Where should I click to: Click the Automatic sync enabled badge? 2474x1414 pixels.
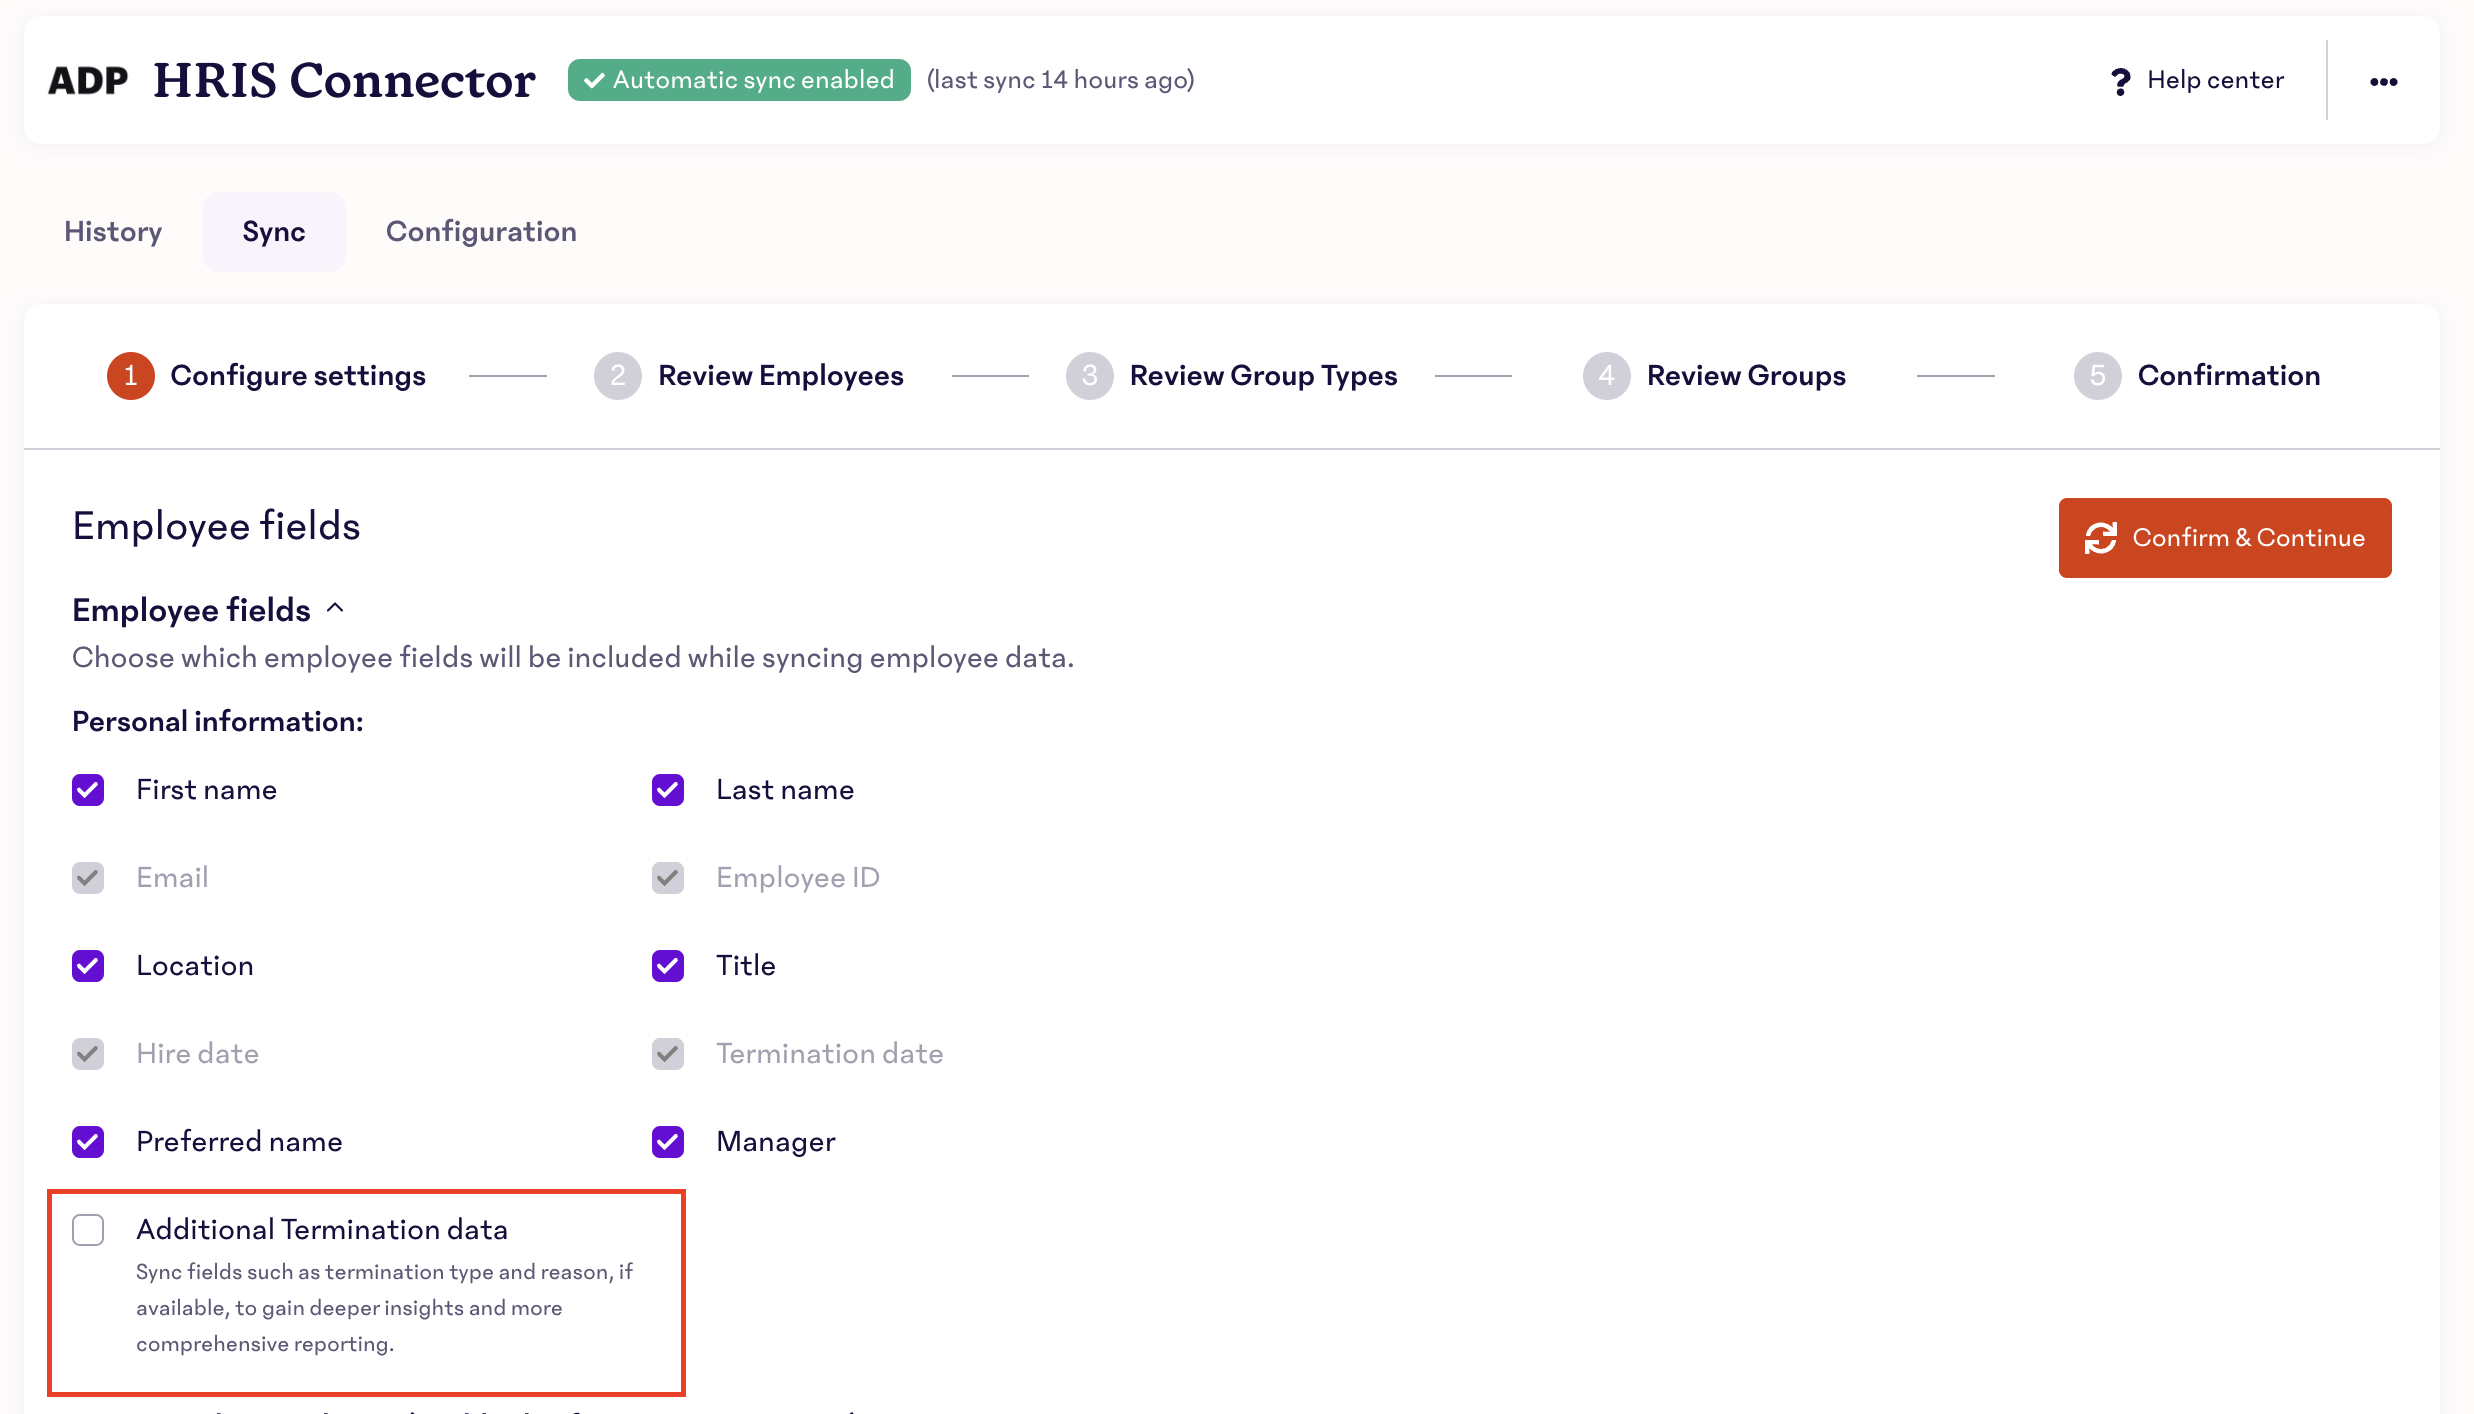tap(739, 80)
